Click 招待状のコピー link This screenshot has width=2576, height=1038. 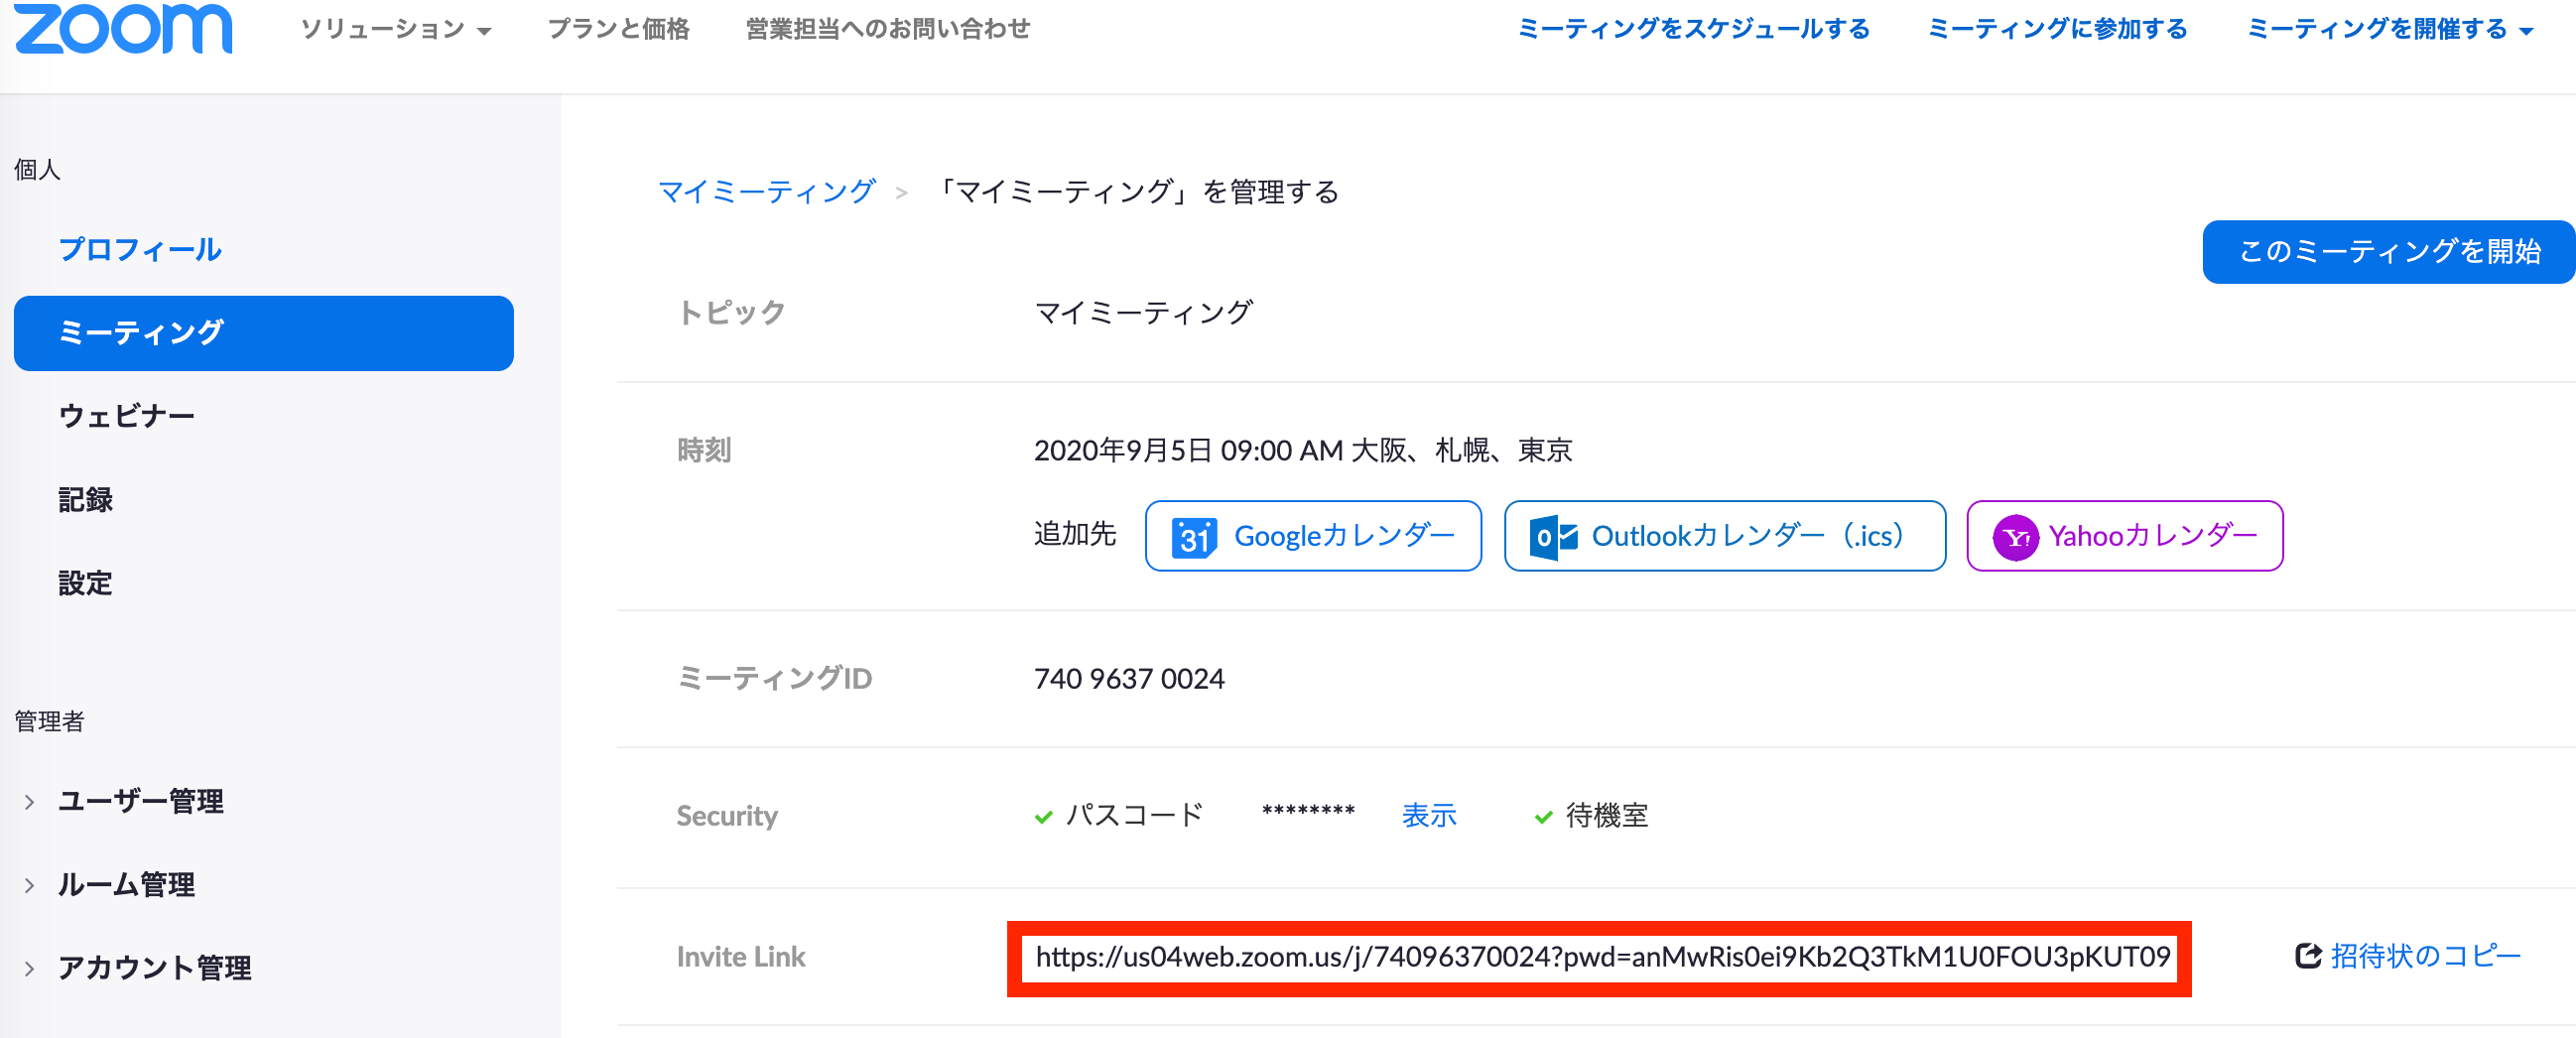tap(2426, 956)
